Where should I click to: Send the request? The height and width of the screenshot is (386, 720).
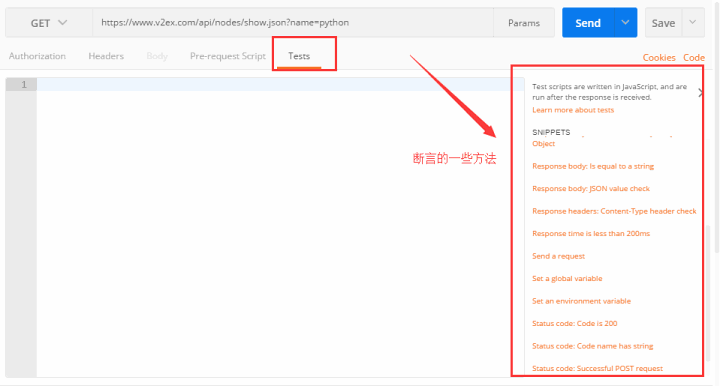click(x=588, y=23)
